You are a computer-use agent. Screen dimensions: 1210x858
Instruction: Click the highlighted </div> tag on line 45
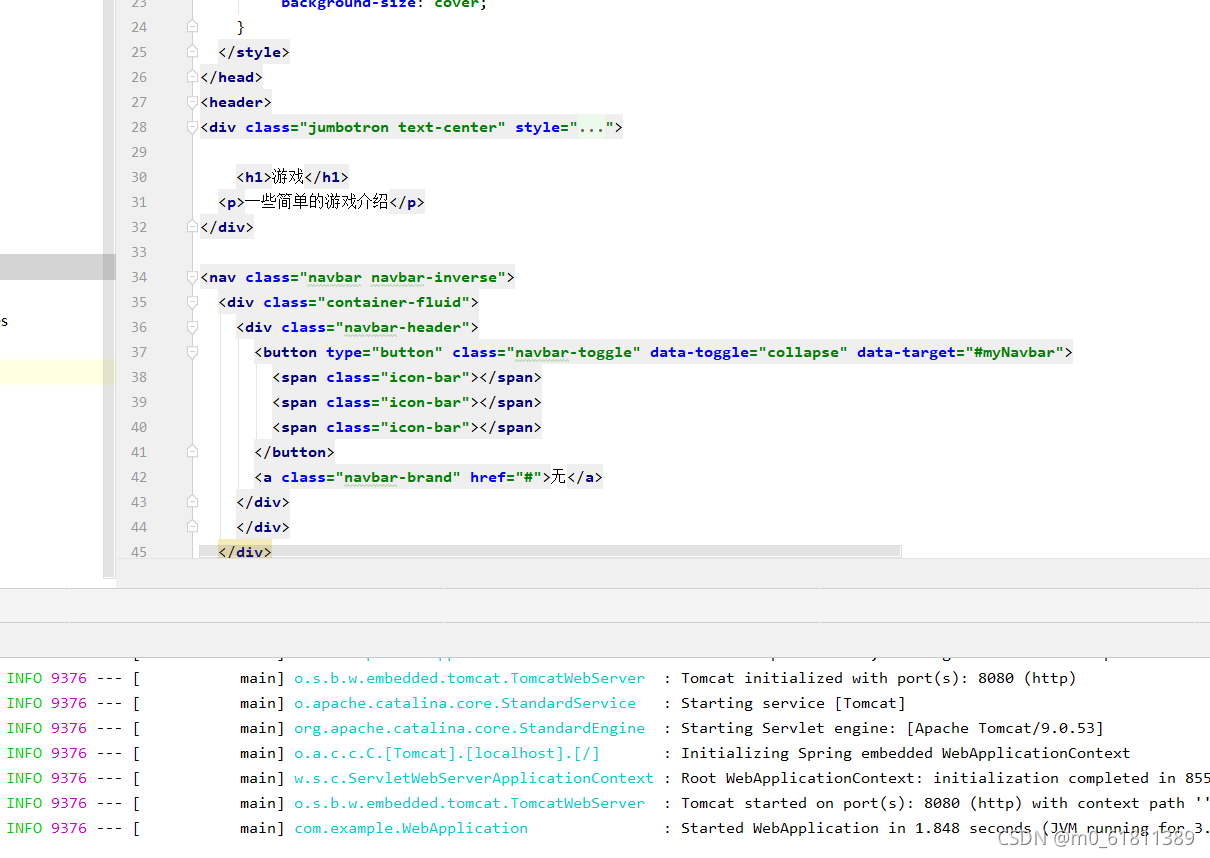pos(245,552)
